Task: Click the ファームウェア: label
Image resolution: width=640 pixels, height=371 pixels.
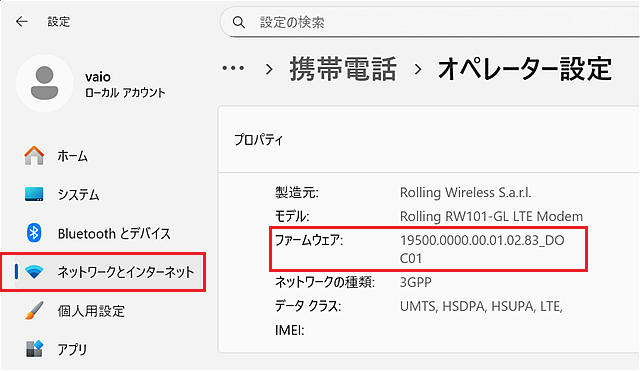Action: point(309,240)
